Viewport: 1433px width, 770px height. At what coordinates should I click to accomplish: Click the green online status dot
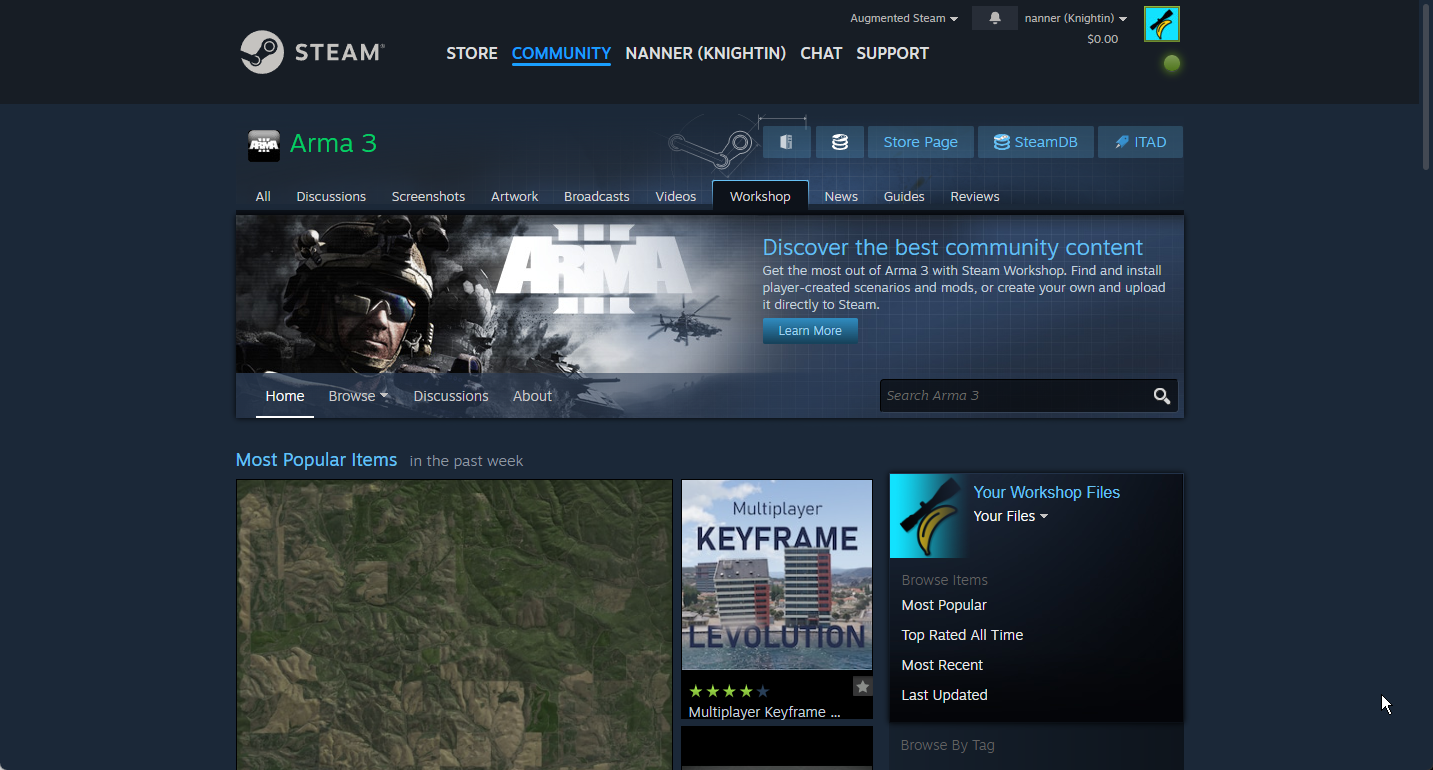click(1172, 63)
